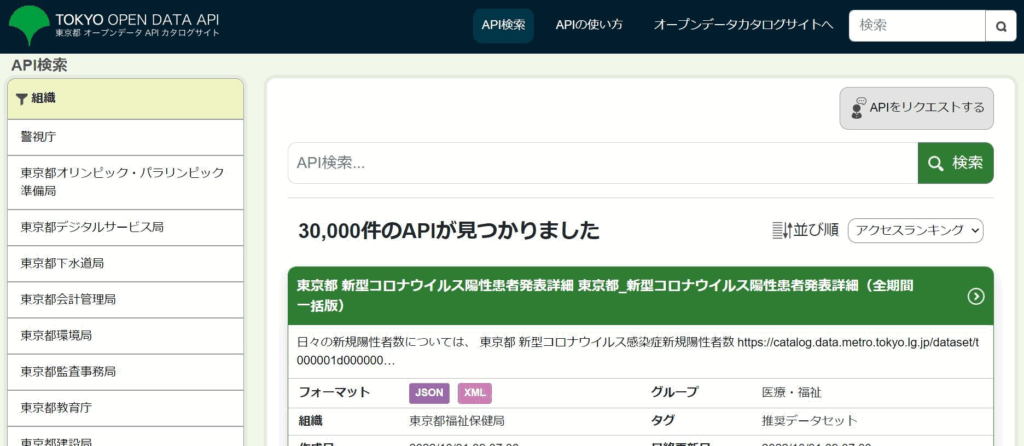Open the 新型コロナウイルス陽性患者発表詳細 card title

605,296
